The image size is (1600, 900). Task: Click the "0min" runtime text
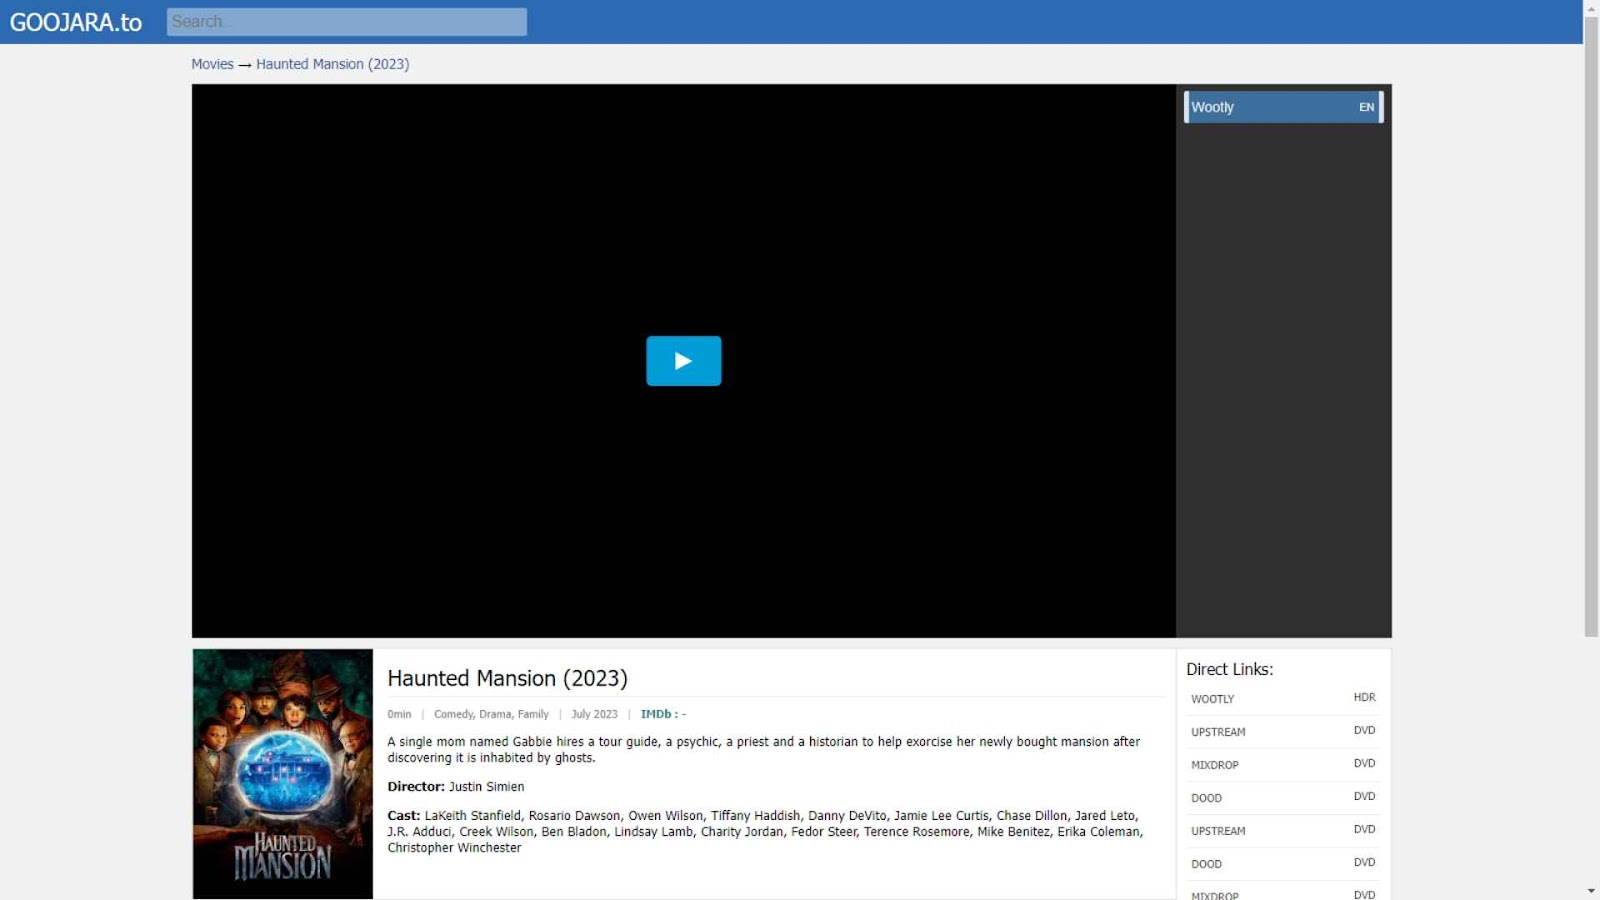(x=399, y=714)
